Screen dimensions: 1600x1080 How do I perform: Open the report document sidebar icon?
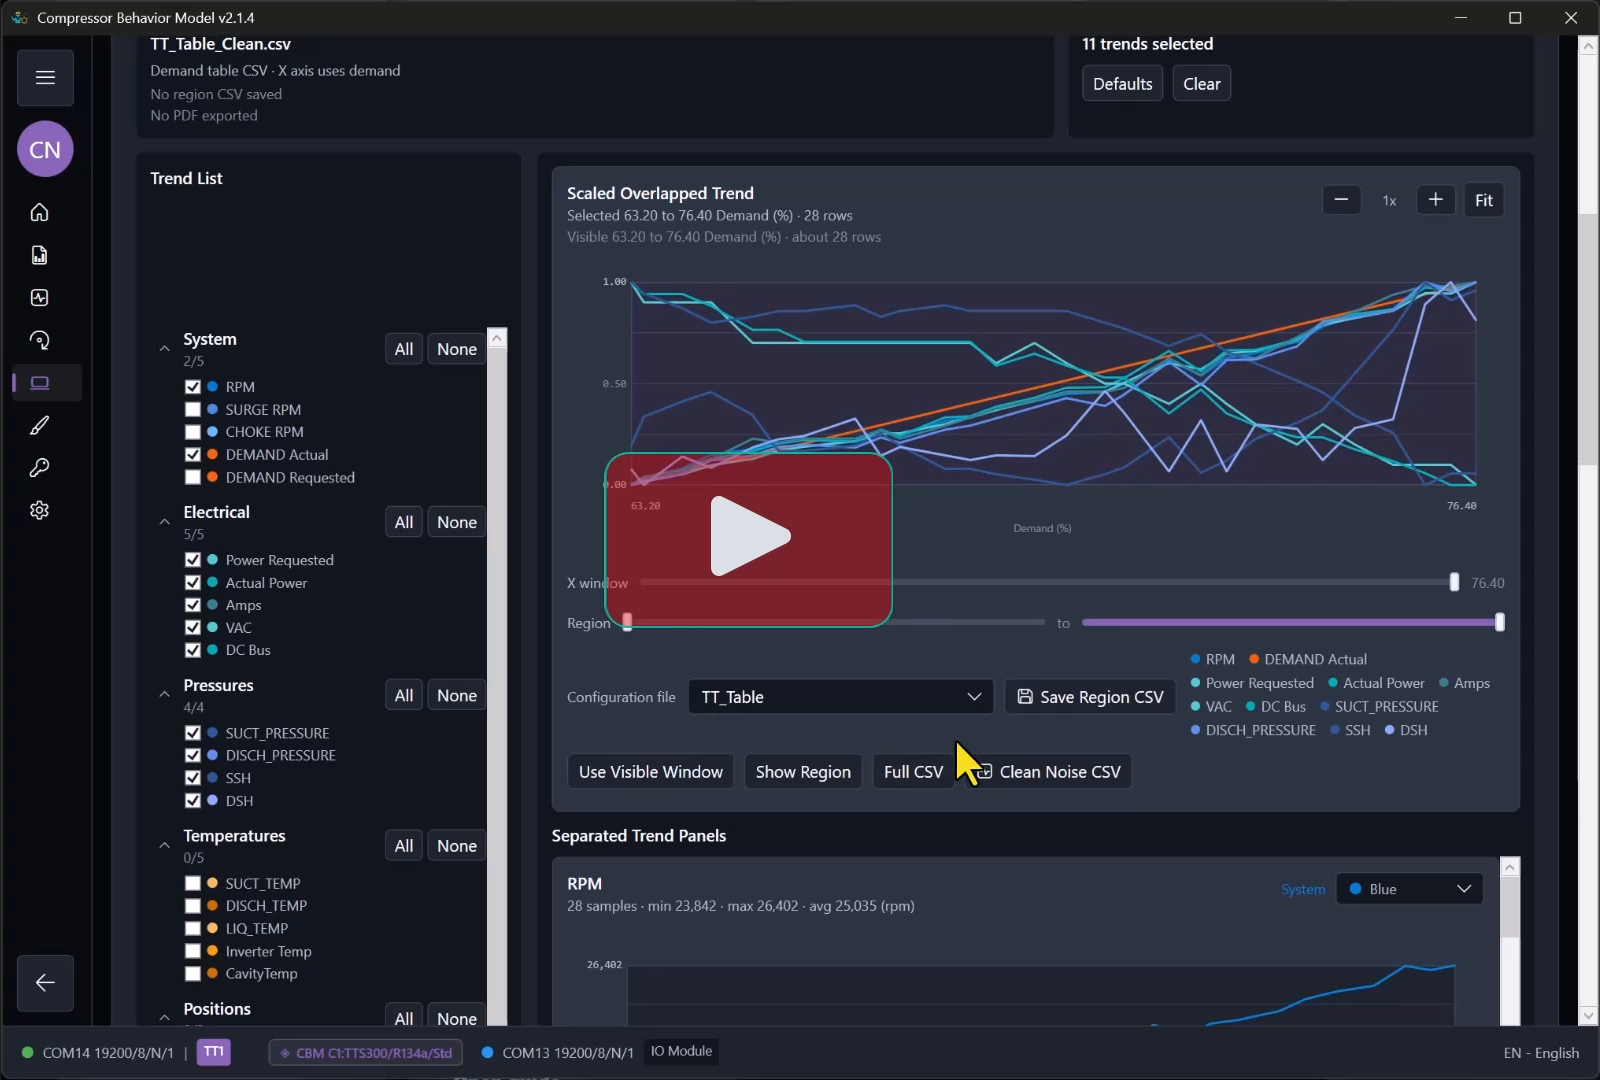39,255
